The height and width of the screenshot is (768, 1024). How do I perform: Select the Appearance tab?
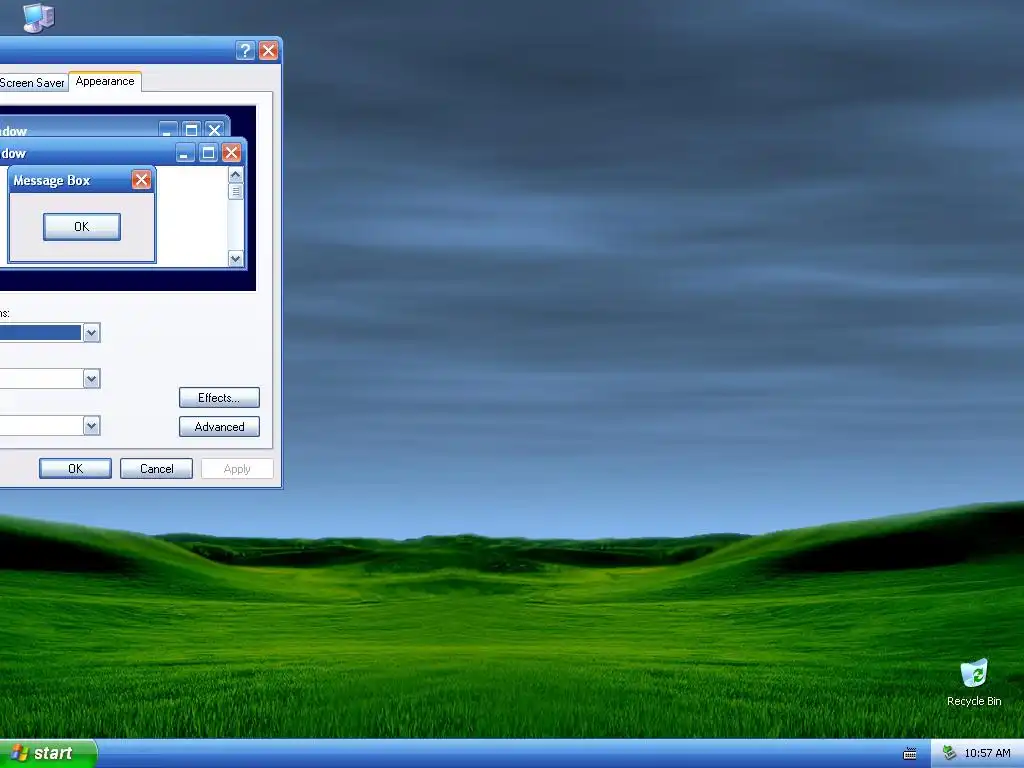click(105, 81)
